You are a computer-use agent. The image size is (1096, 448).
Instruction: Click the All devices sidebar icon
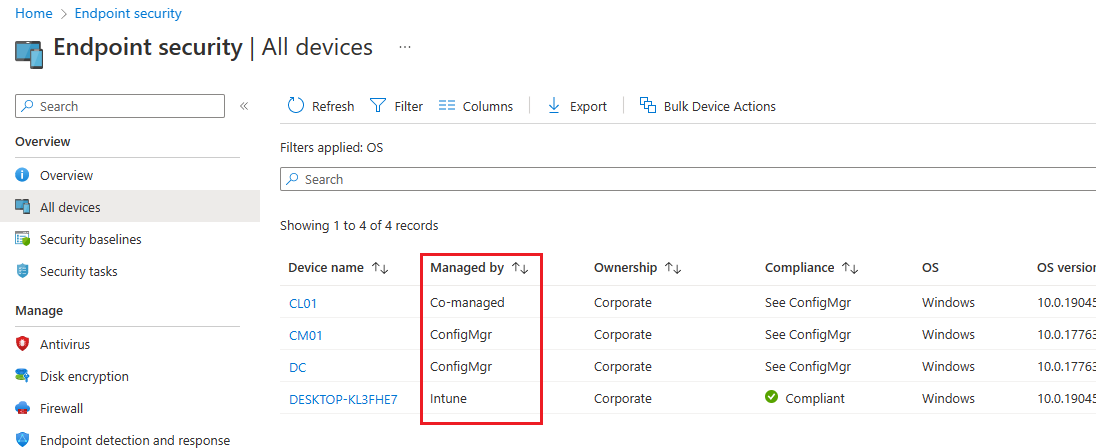click(22, 207)
